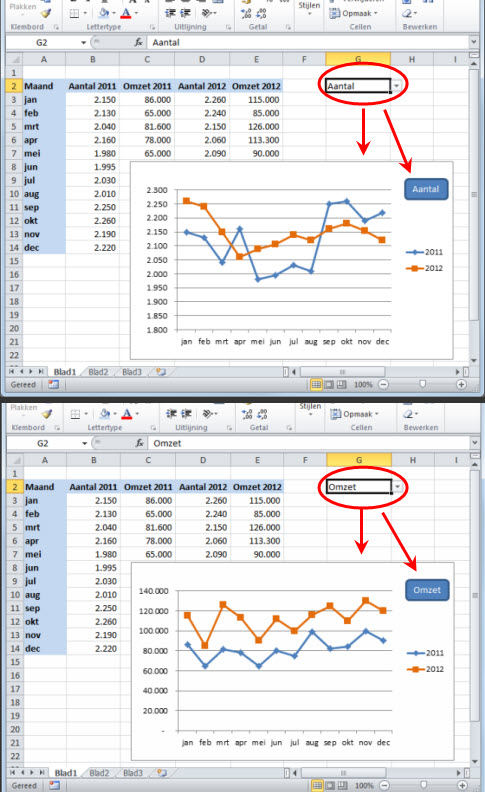Decrease decimals in bottom window Getal group

click(262, 414)
